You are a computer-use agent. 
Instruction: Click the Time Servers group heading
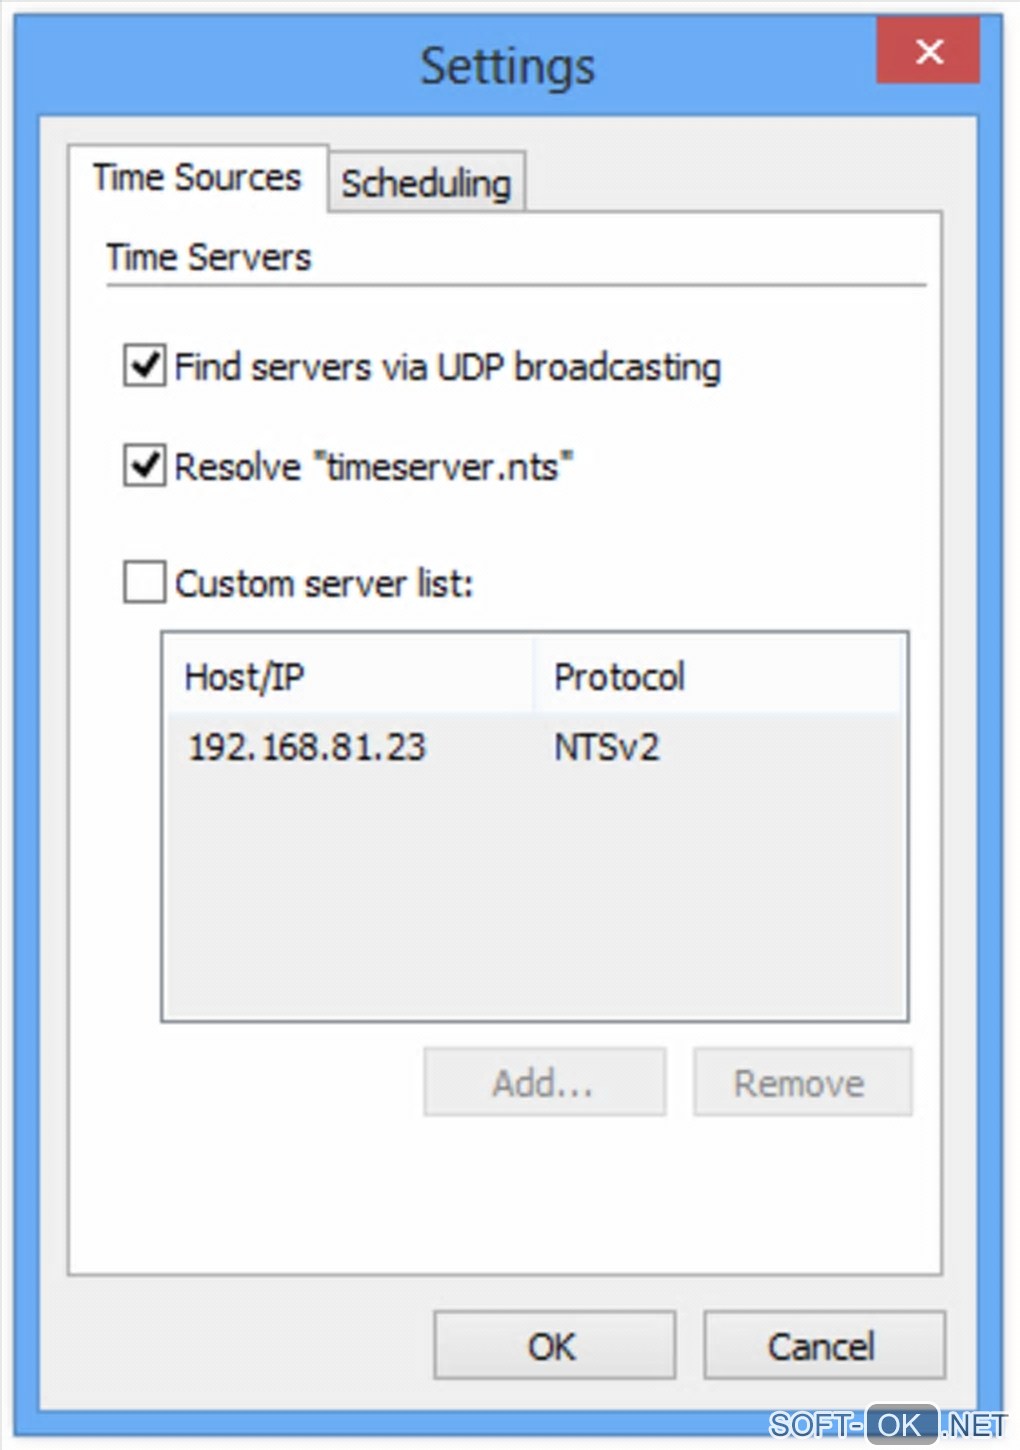pyautogui.click(x=209, y=258)
